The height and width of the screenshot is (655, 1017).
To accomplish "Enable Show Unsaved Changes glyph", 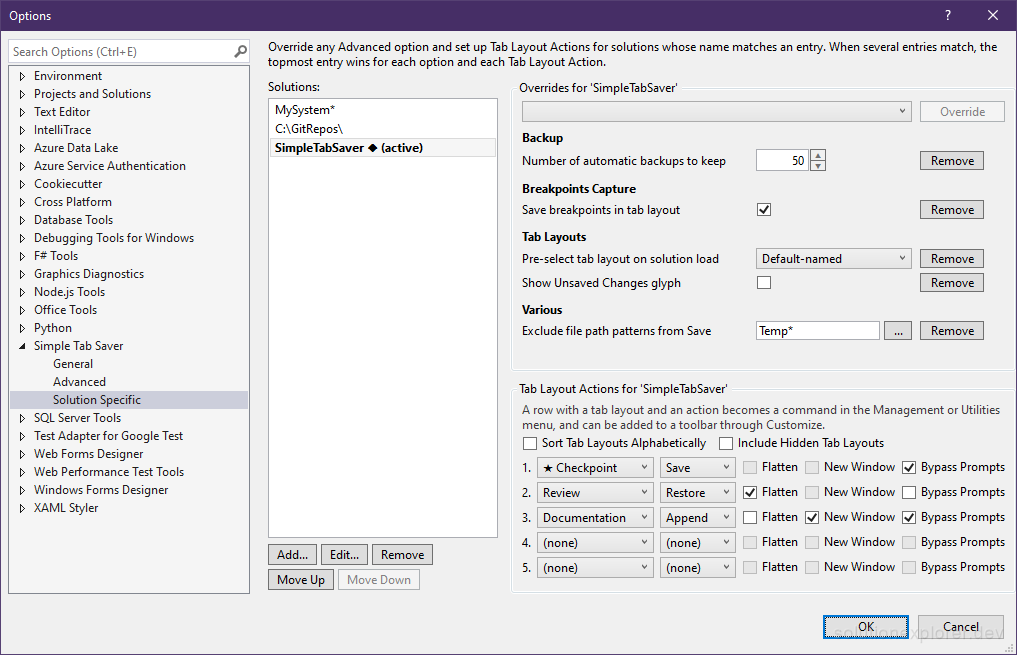I will point(764,283).
